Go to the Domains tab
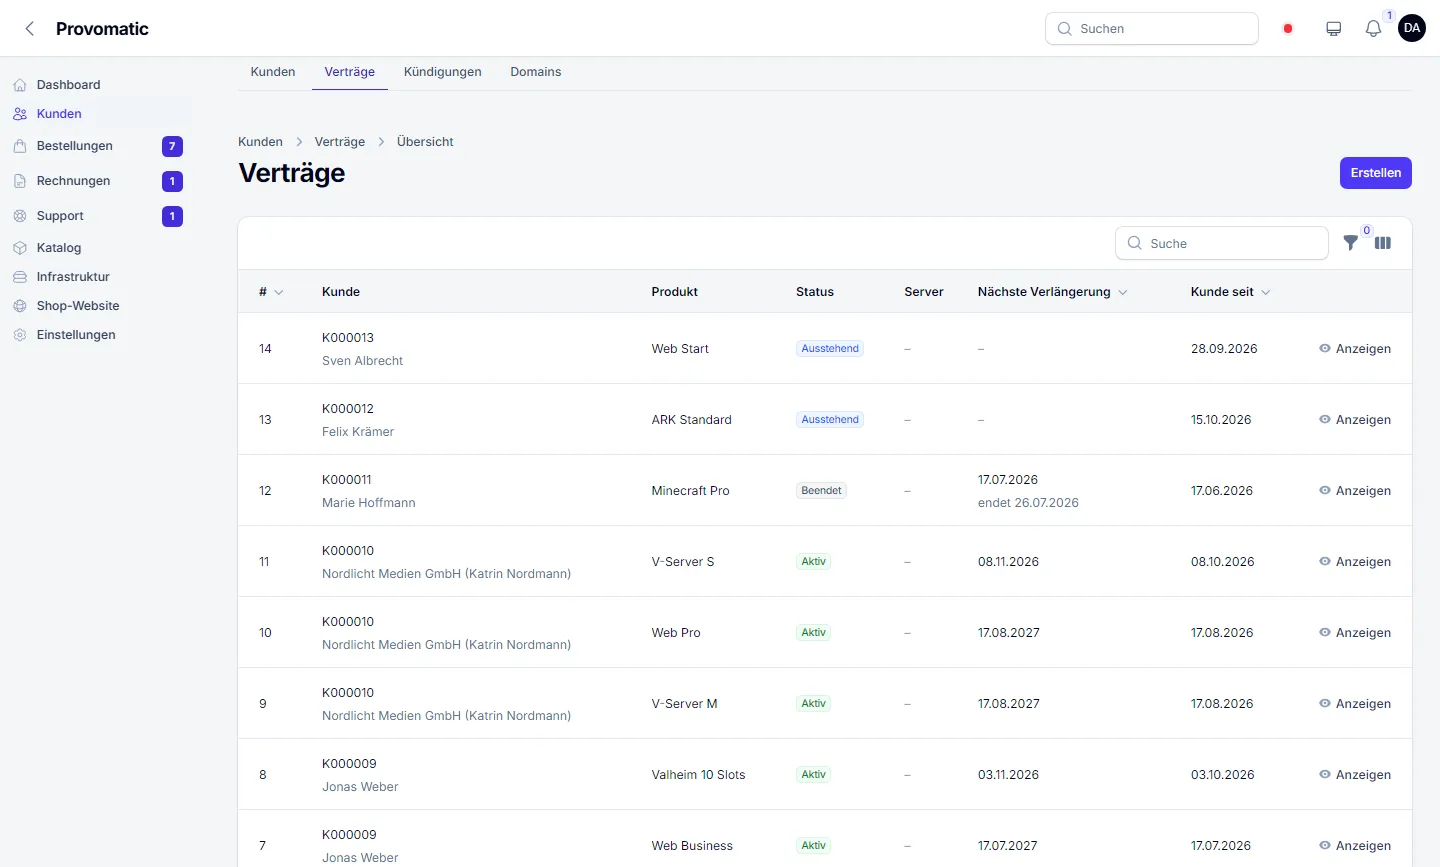Image resolution: width=1440 pixels, height=867 pixels. tap(536, 72)
